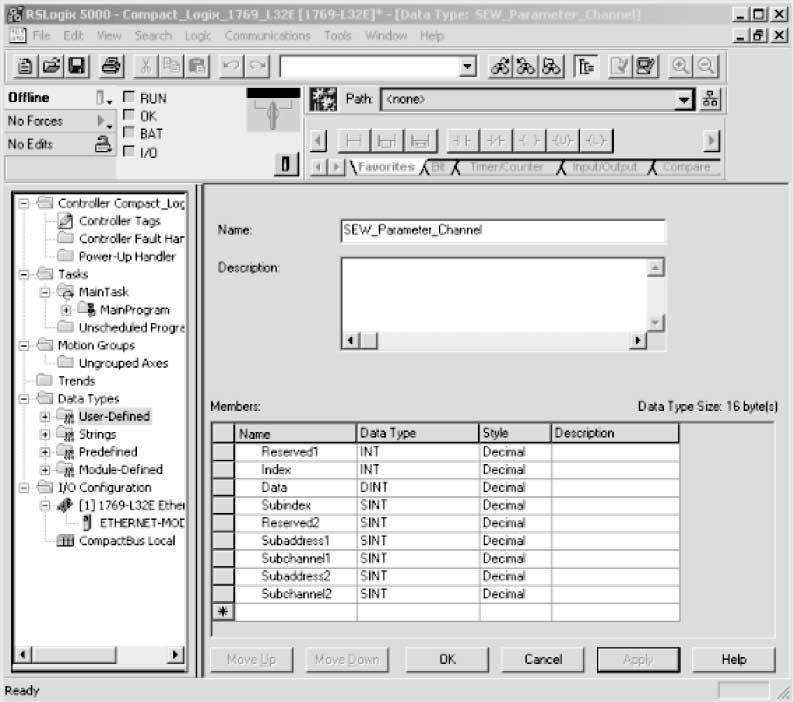
Task: Click the Move Up button
Action: click(251, 660)
